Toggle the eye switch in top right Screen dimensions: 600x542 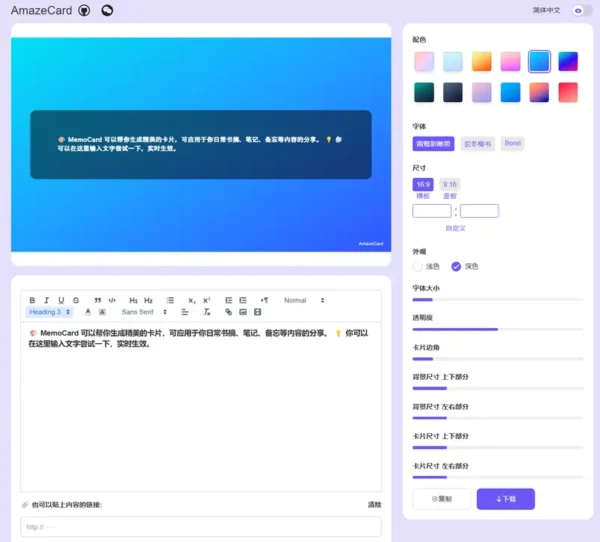click(582, 11)
